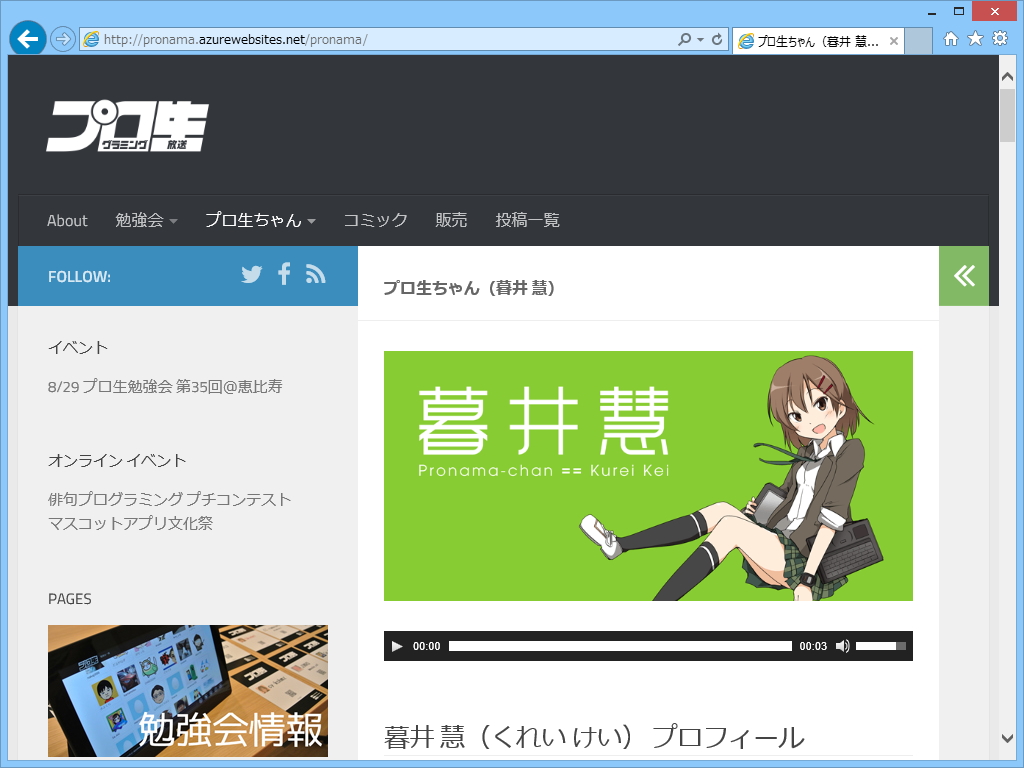1024x768 pixels.
Task: Open the 8/29 プロ生勉強会 event link
Action: point(166,387)
